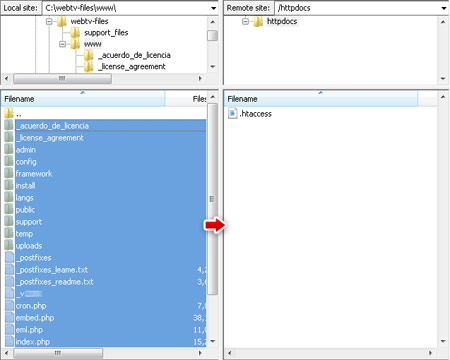Screen dimensions: 450x360
Task: Click the uploads folder icon
Action: [9, 245]
